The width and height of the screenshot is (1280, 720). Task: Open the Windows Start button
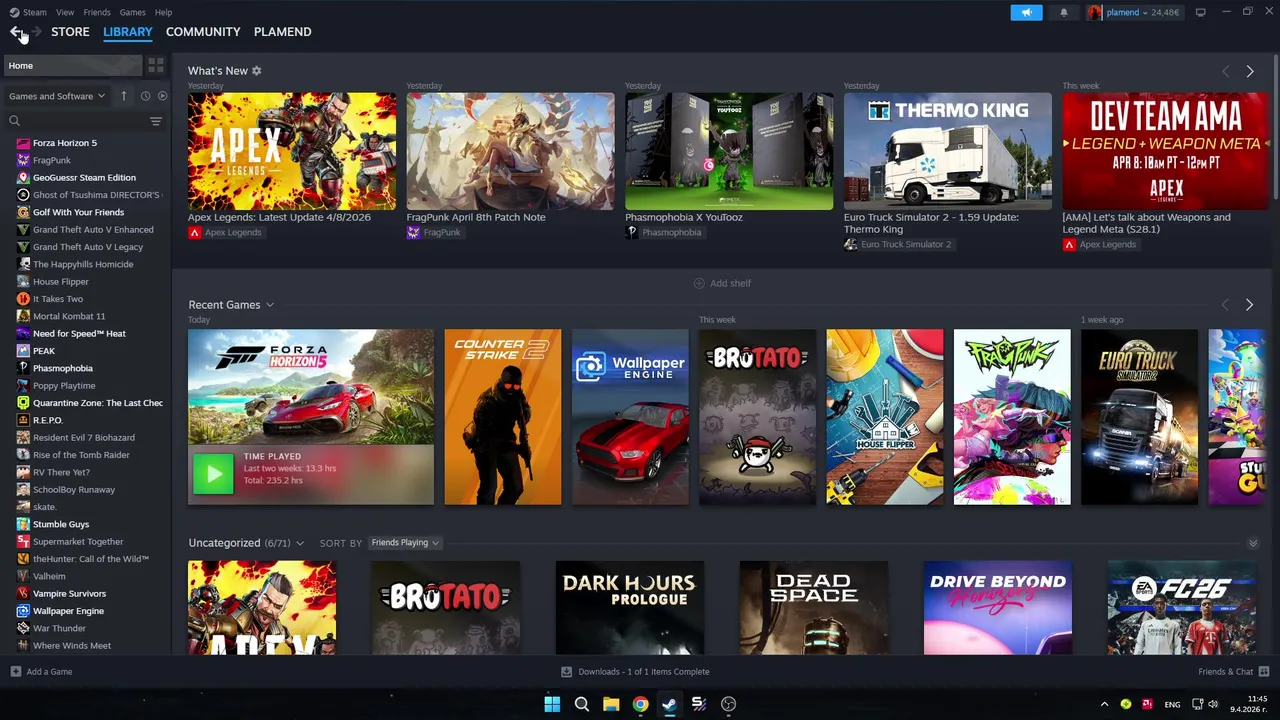coord(552,704)
